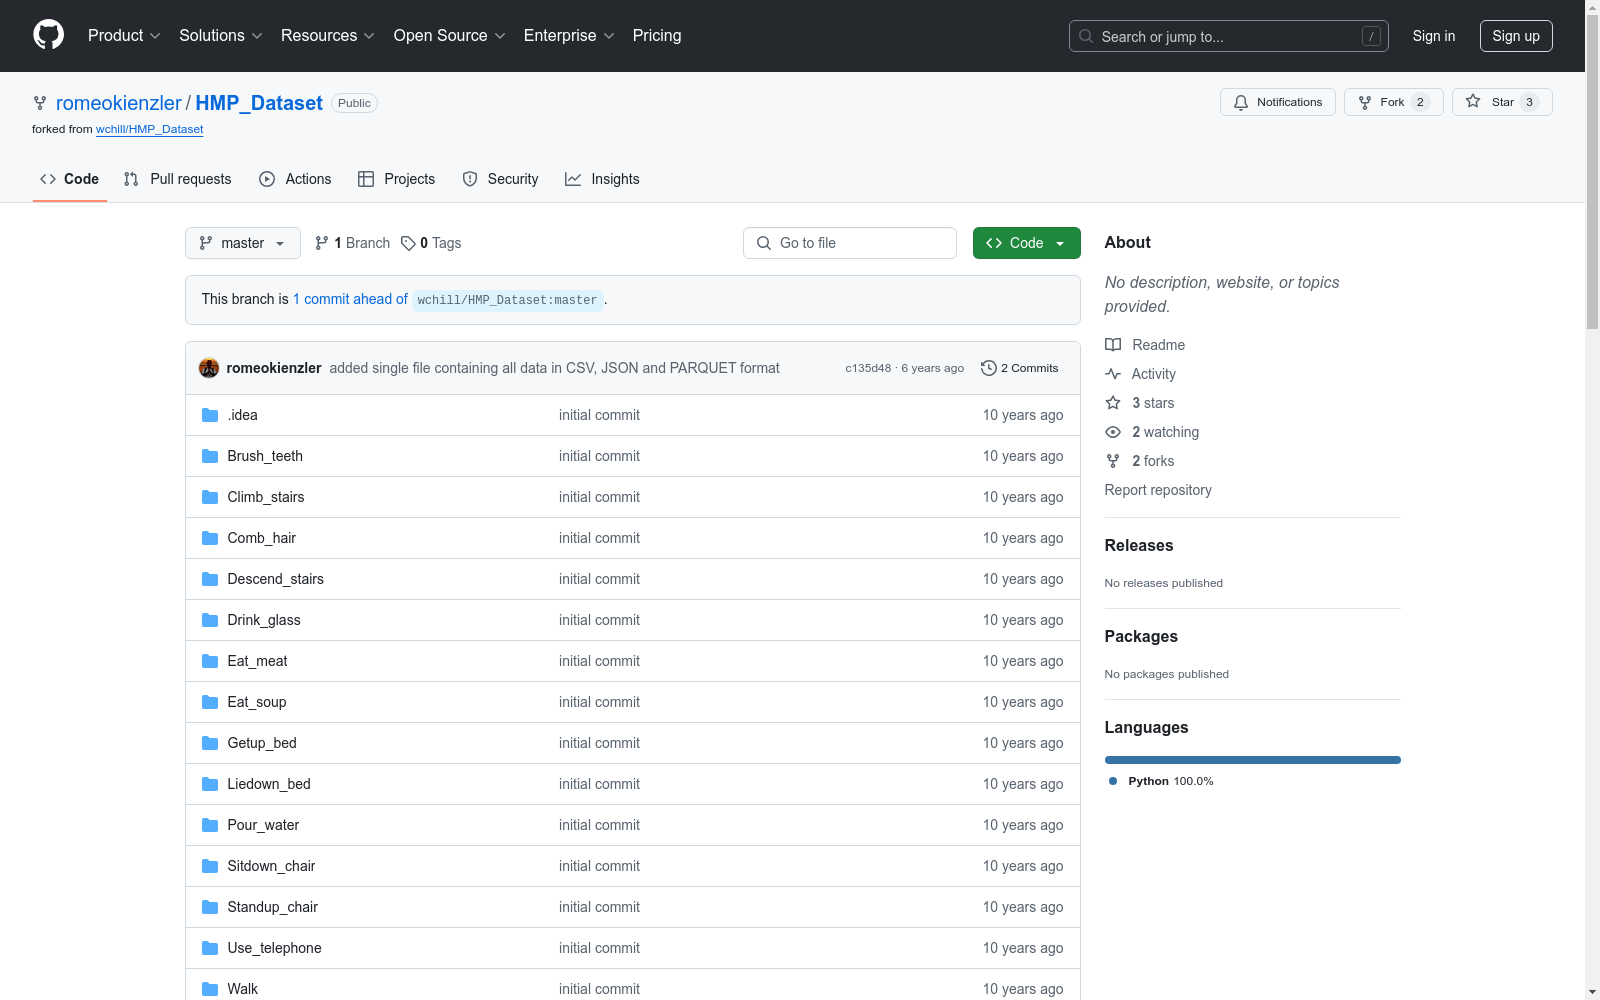1600x1000 pixels.
Task: Click the eye icon beside watching
Action: point(1113,432)
